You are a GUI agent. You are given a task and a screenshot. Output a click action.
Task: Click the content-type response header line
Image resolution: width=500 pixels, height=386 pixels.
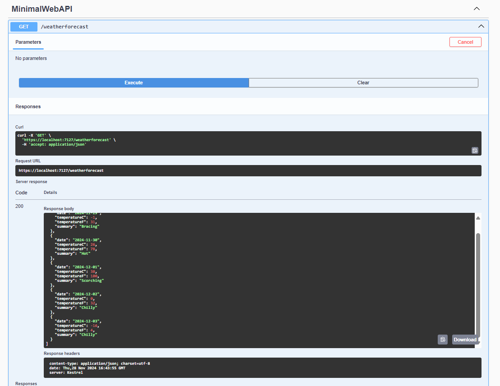[99, 363]
